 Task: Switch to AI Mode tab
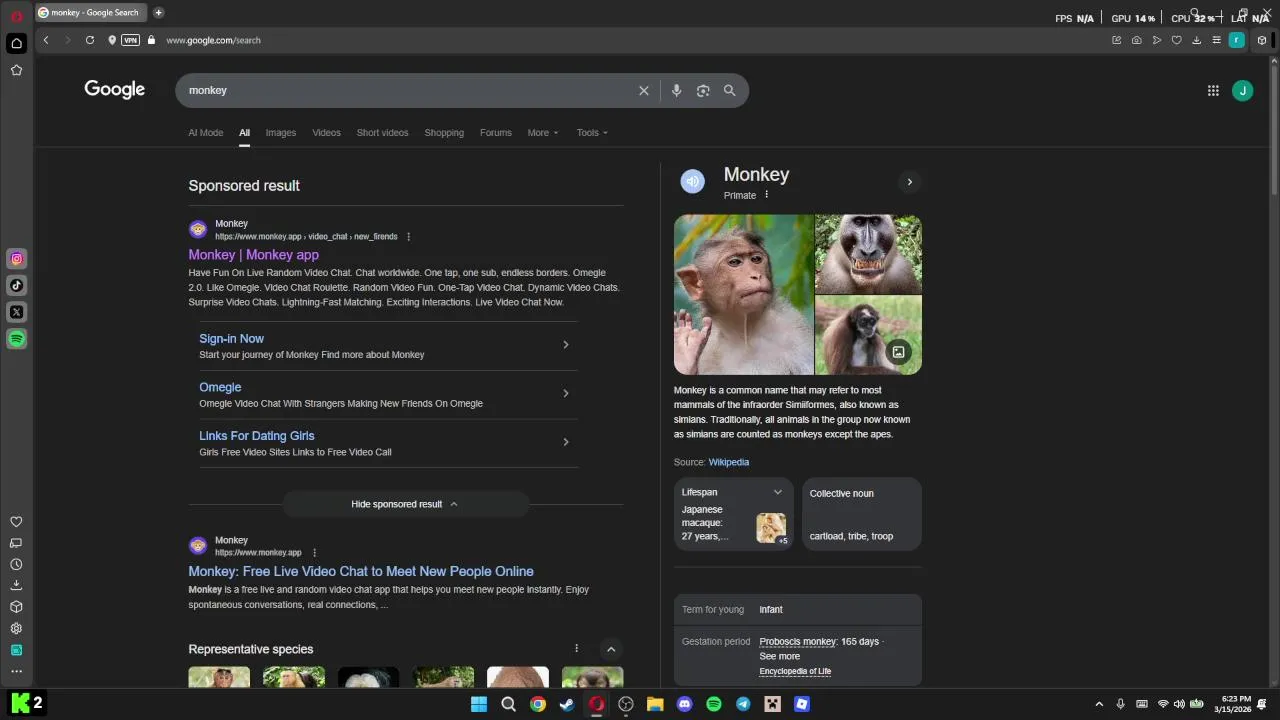(206, 132)
